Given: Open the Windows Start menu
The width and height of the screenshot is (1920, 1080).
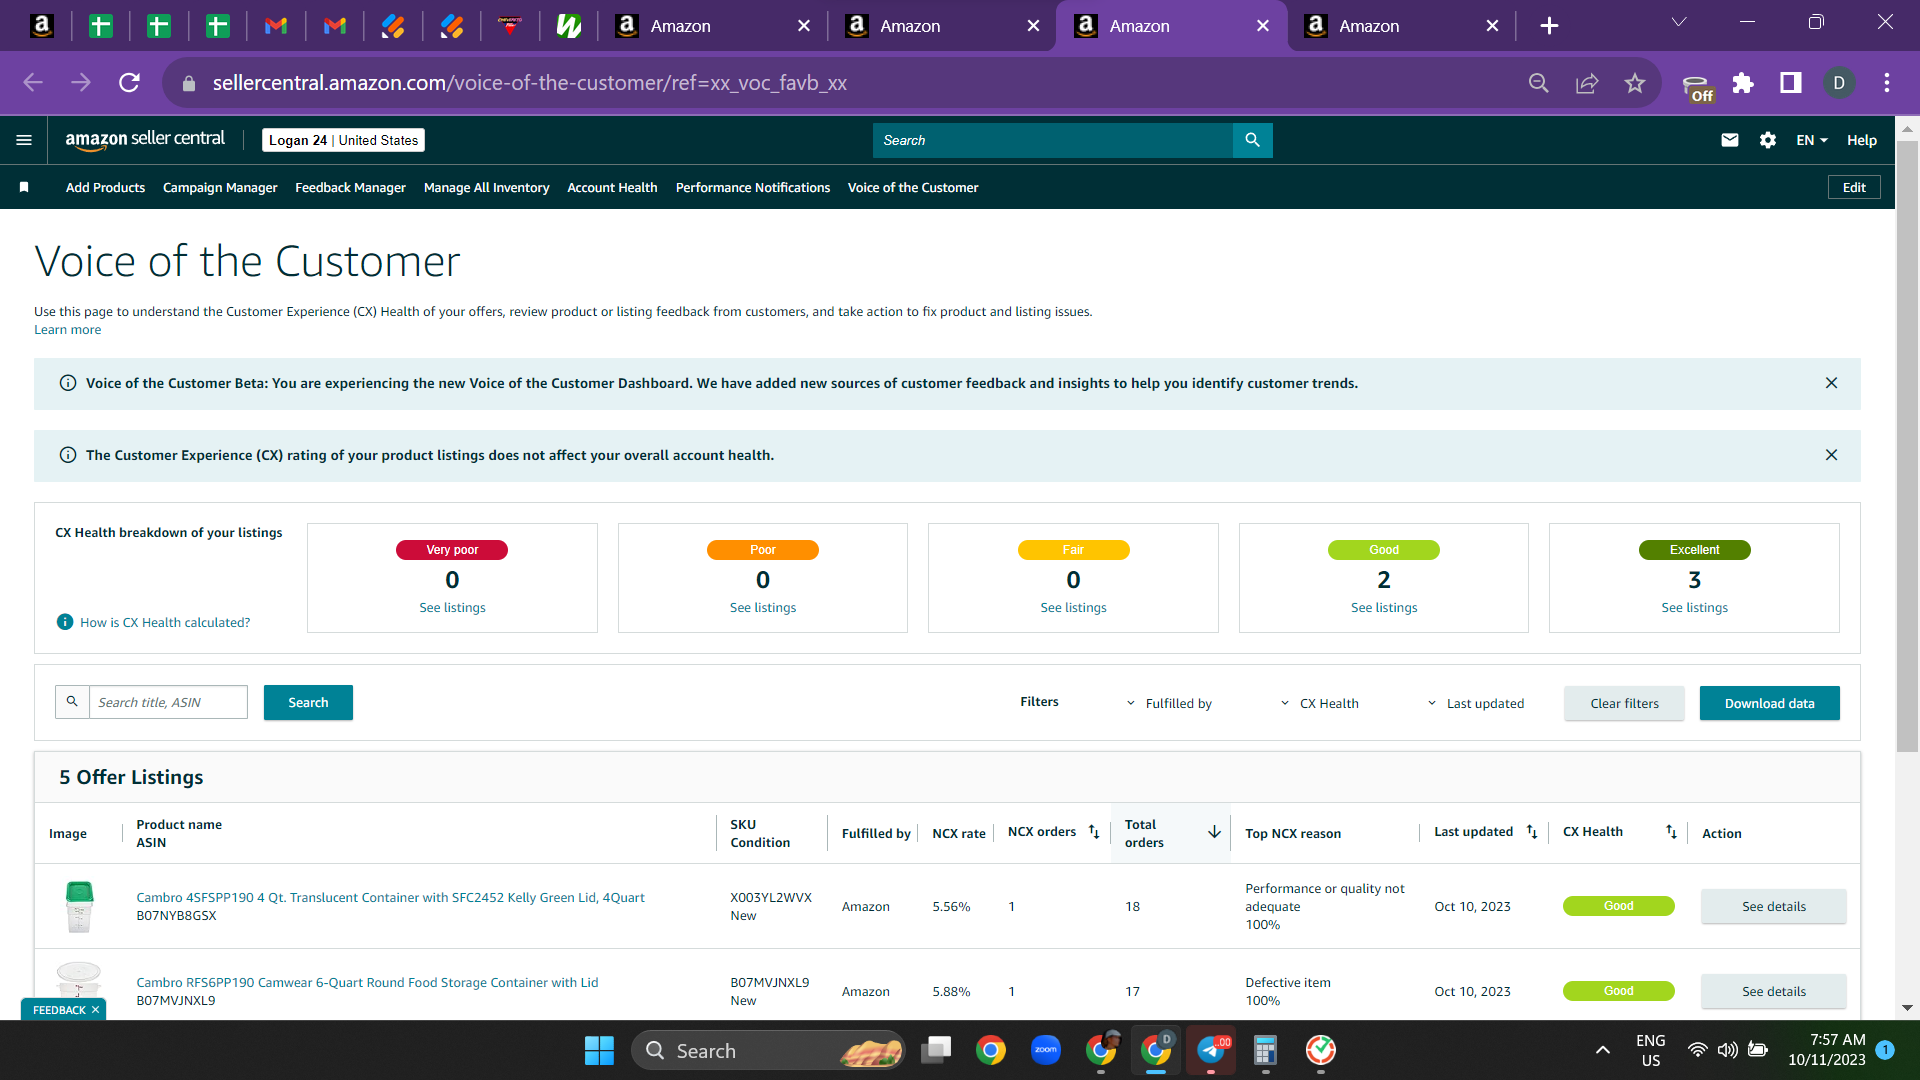Looking at the screenshot, I should [599, 1050].
